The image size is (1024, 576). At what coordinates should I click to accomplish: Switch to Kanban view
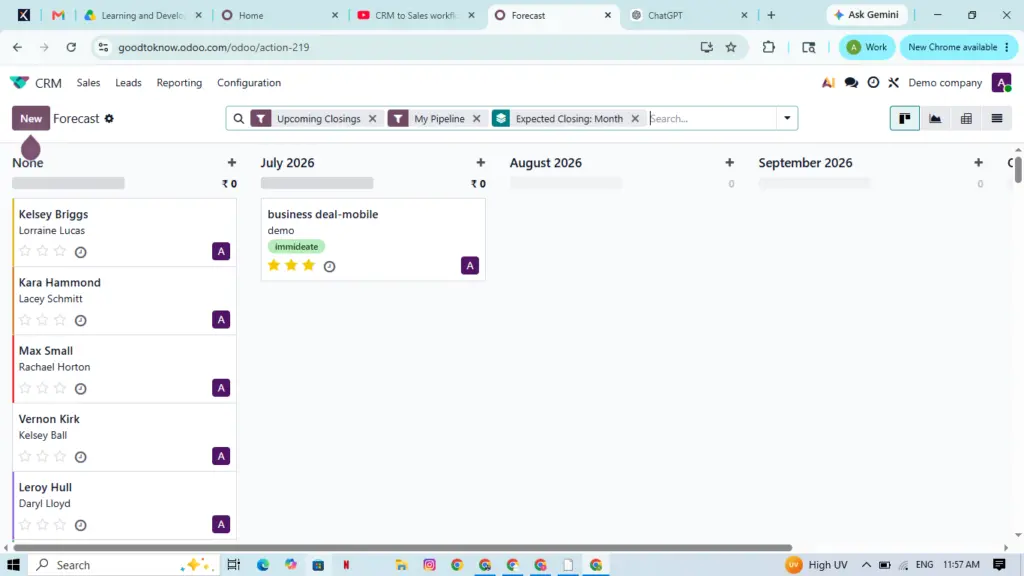(904, 118)
